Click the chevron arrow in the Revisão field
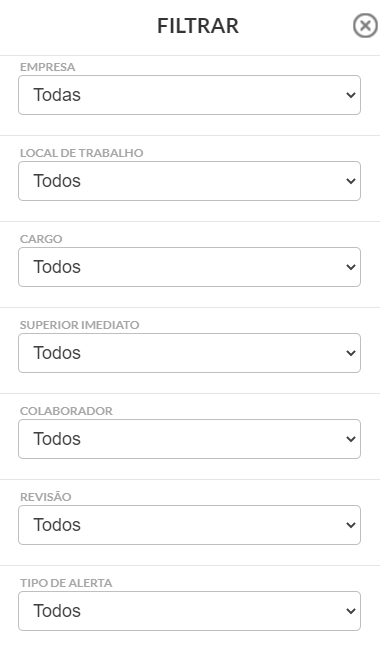 click(351, 525)
